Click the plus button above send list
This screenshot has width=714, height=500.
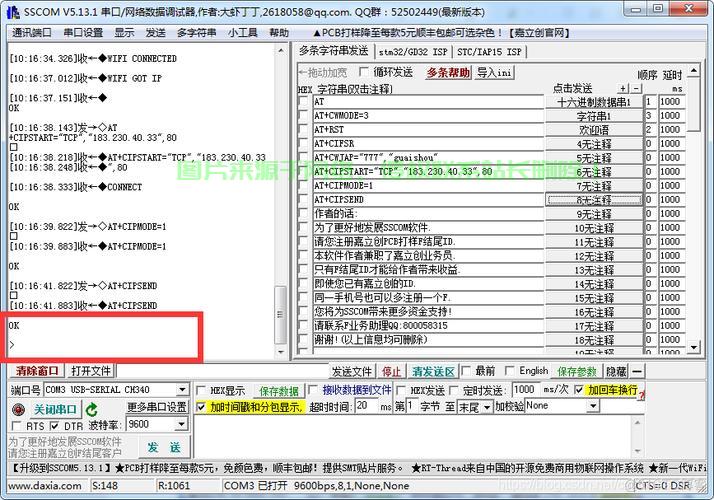623,88
